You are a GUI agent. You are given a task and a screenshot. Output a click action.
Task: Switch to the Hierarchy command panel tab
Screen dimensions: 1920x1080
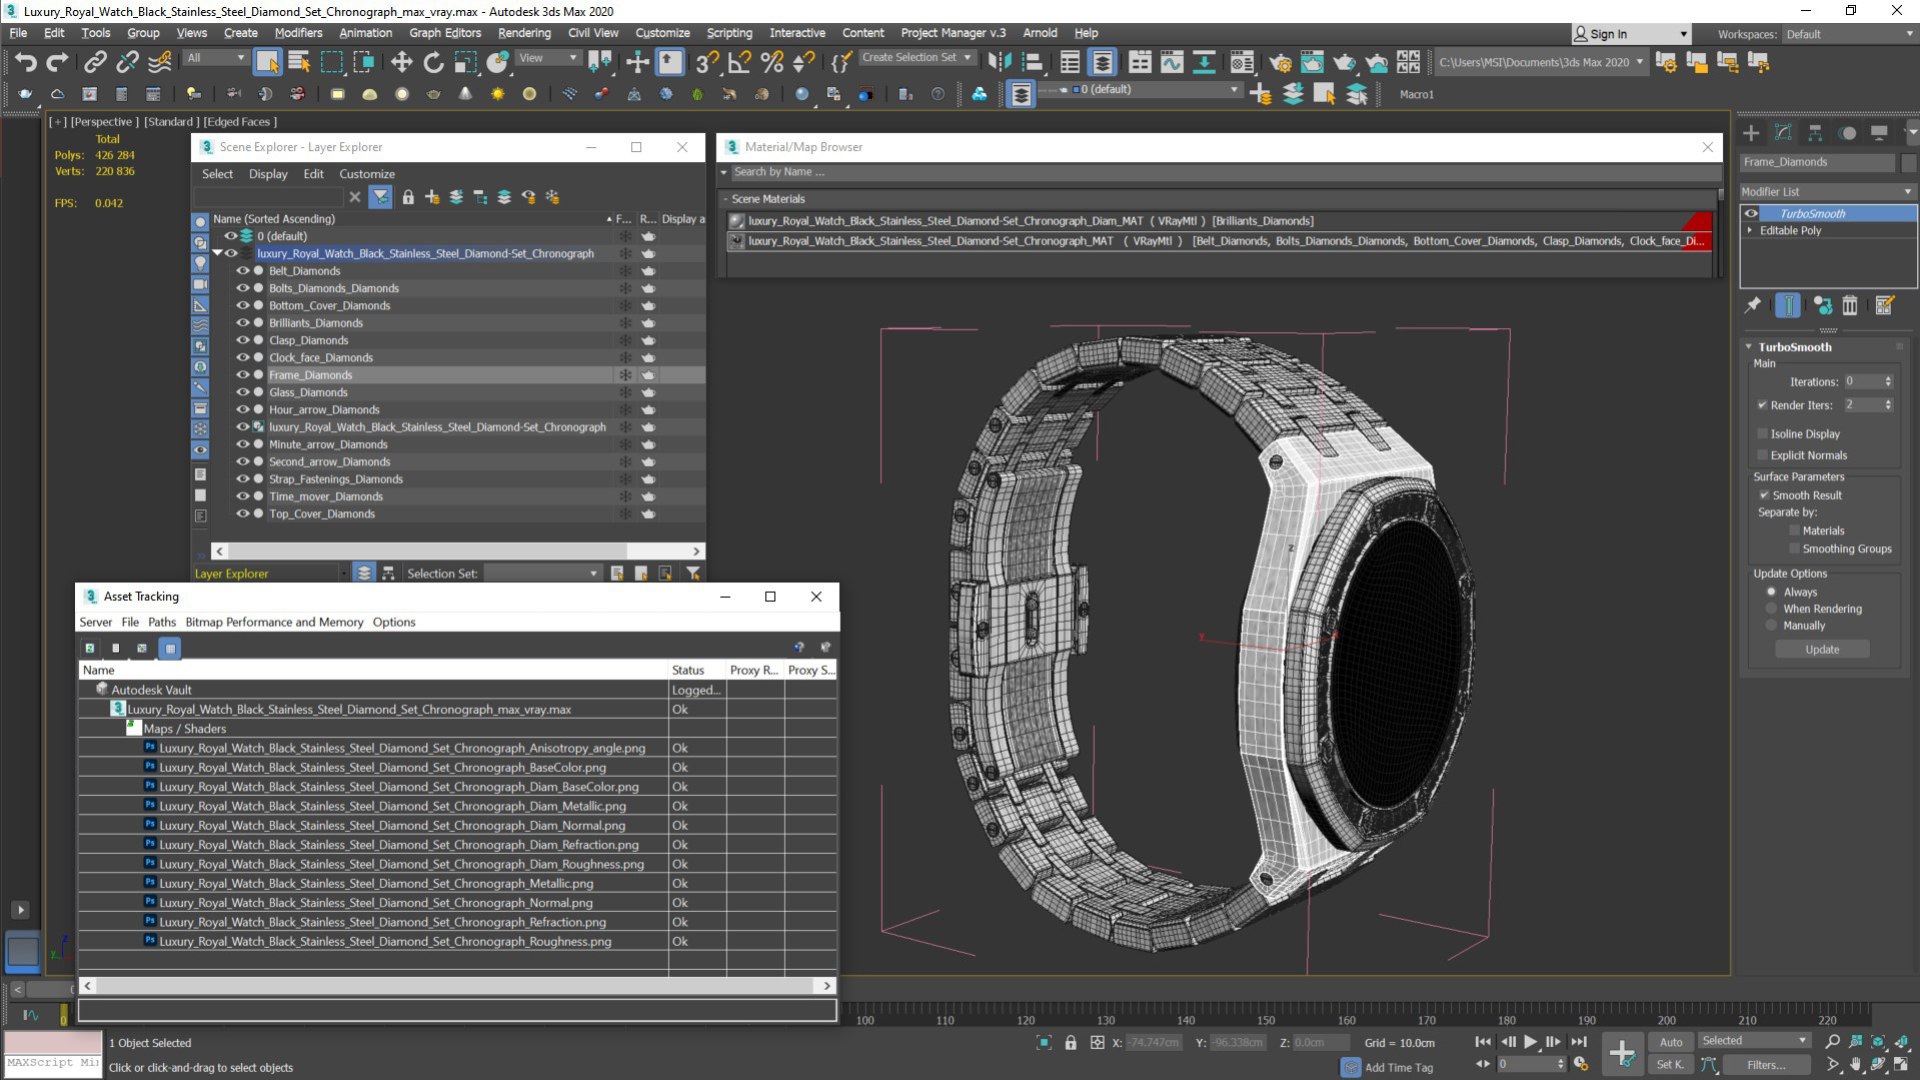tap(1815, 133)
